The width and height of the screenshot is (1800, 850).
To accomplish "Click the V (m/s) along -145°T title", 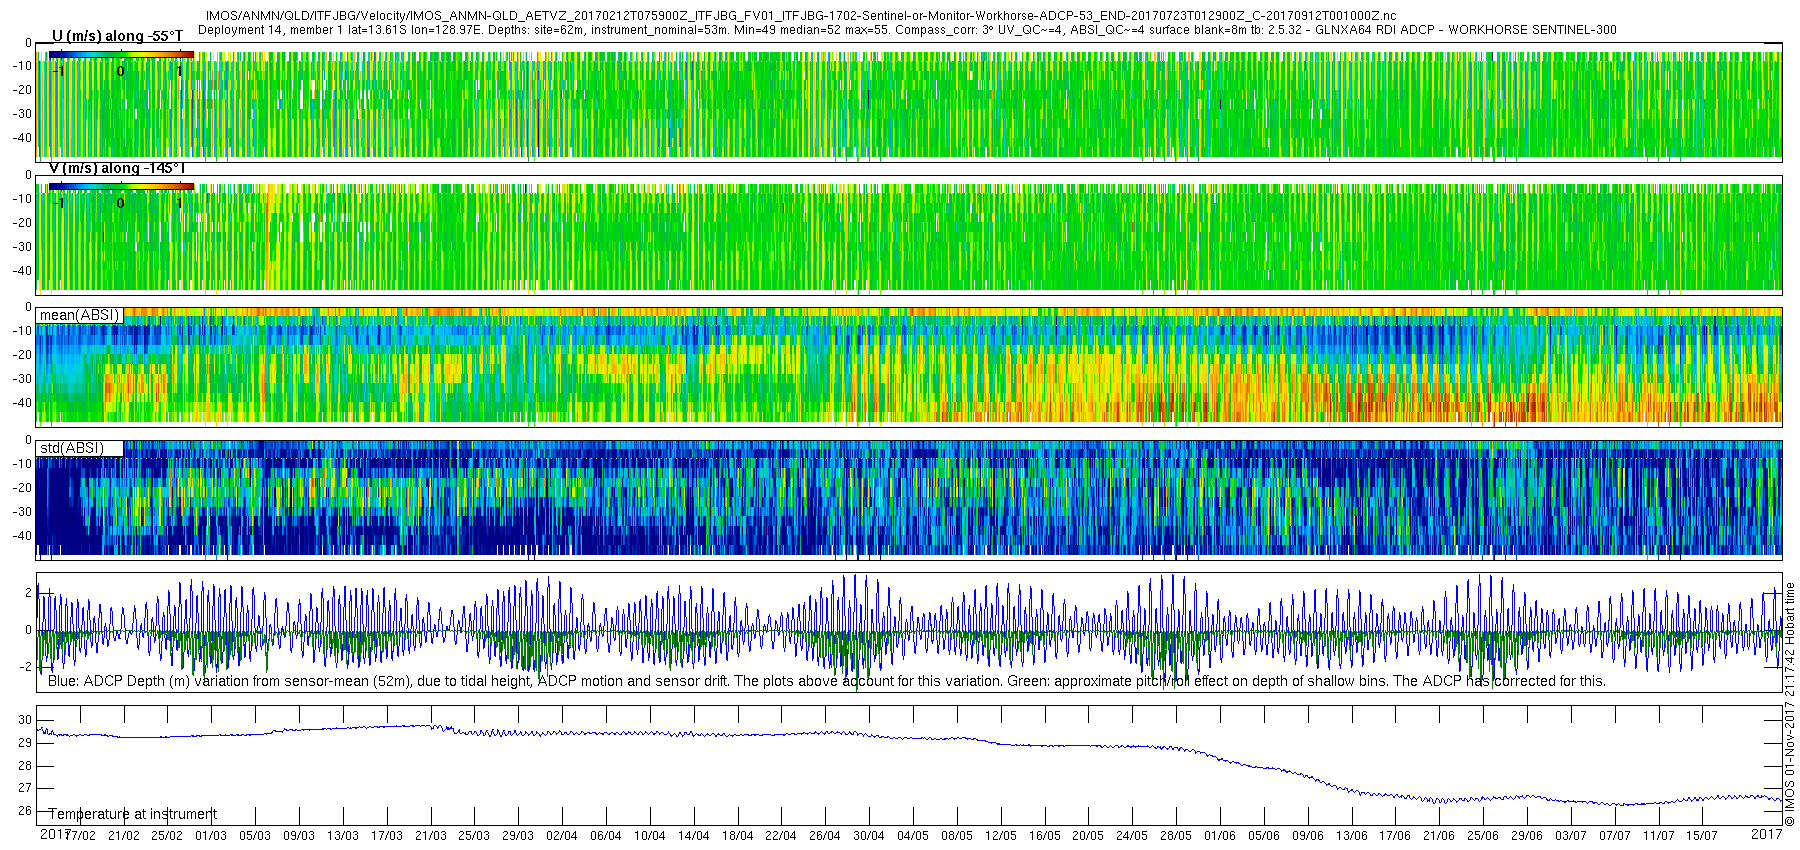I will click(x=117, y=168).
